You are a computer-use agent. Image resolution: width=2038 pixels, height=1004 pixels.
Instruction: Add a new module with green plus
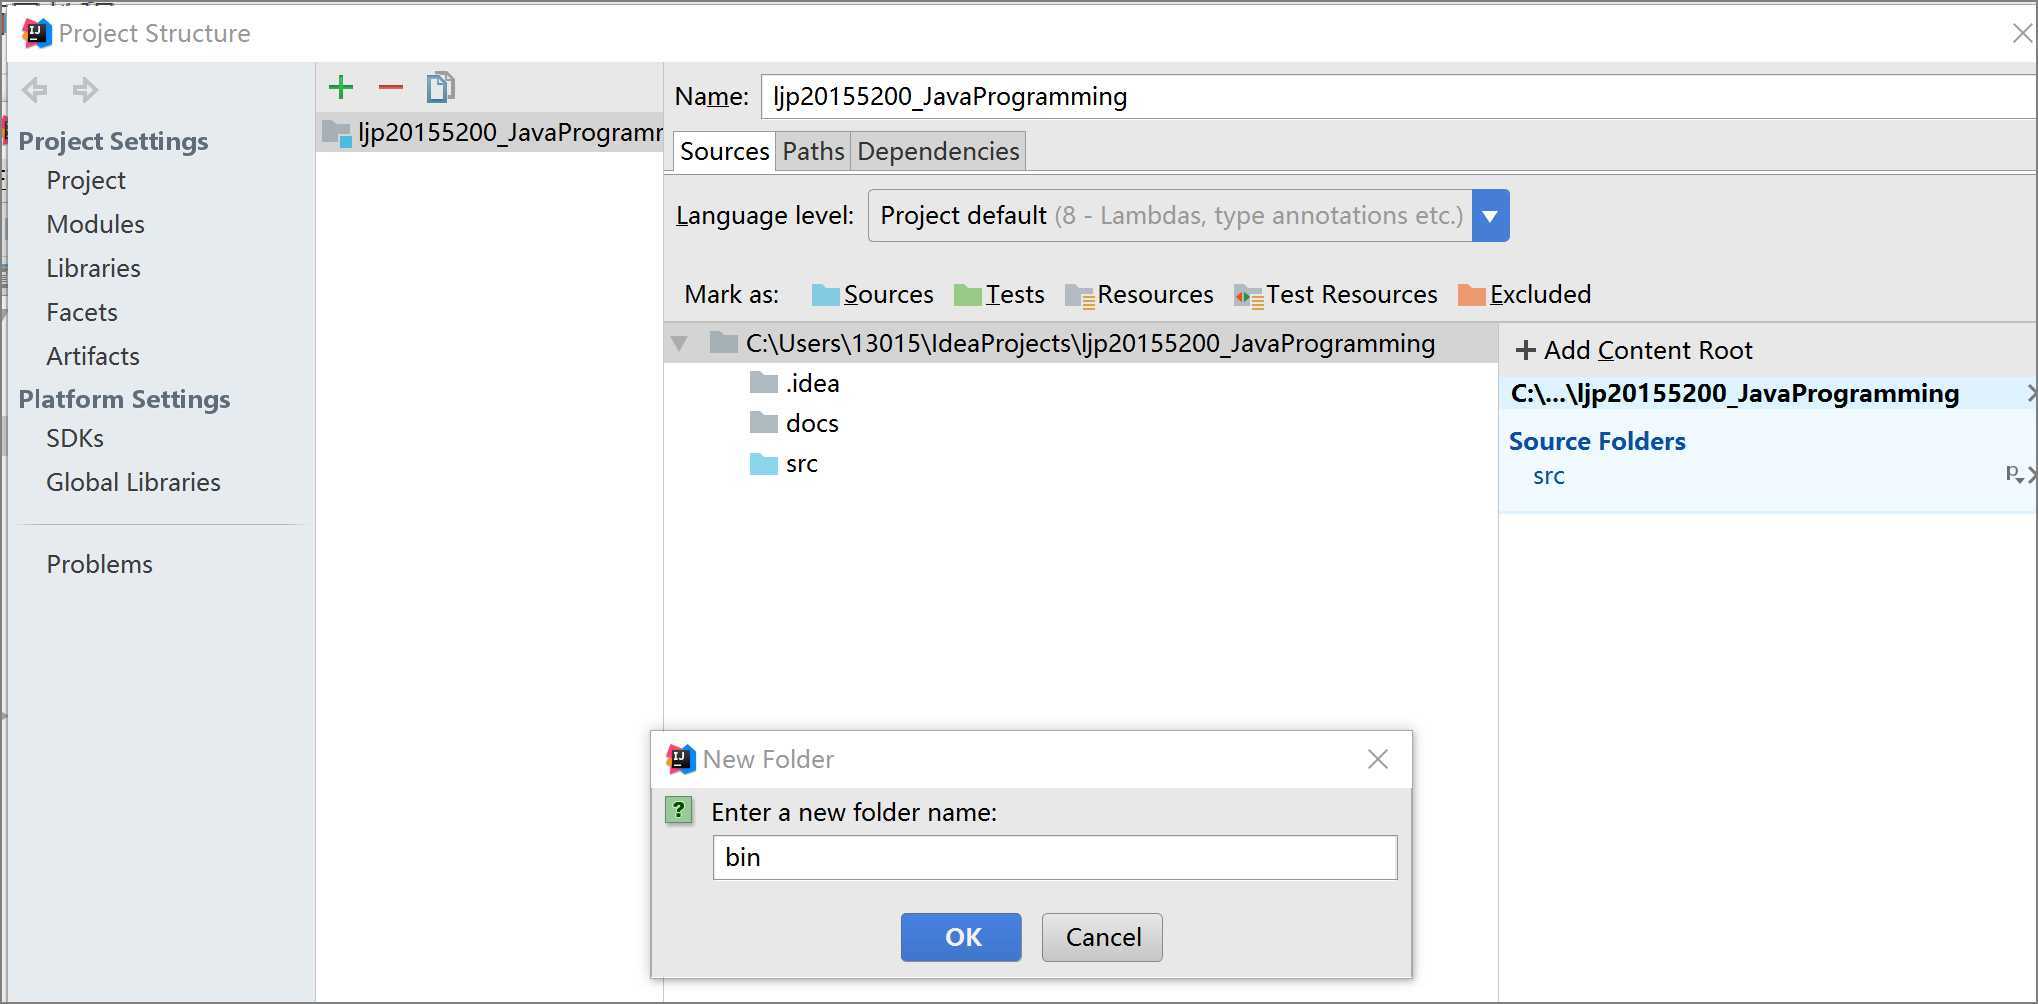341,88
